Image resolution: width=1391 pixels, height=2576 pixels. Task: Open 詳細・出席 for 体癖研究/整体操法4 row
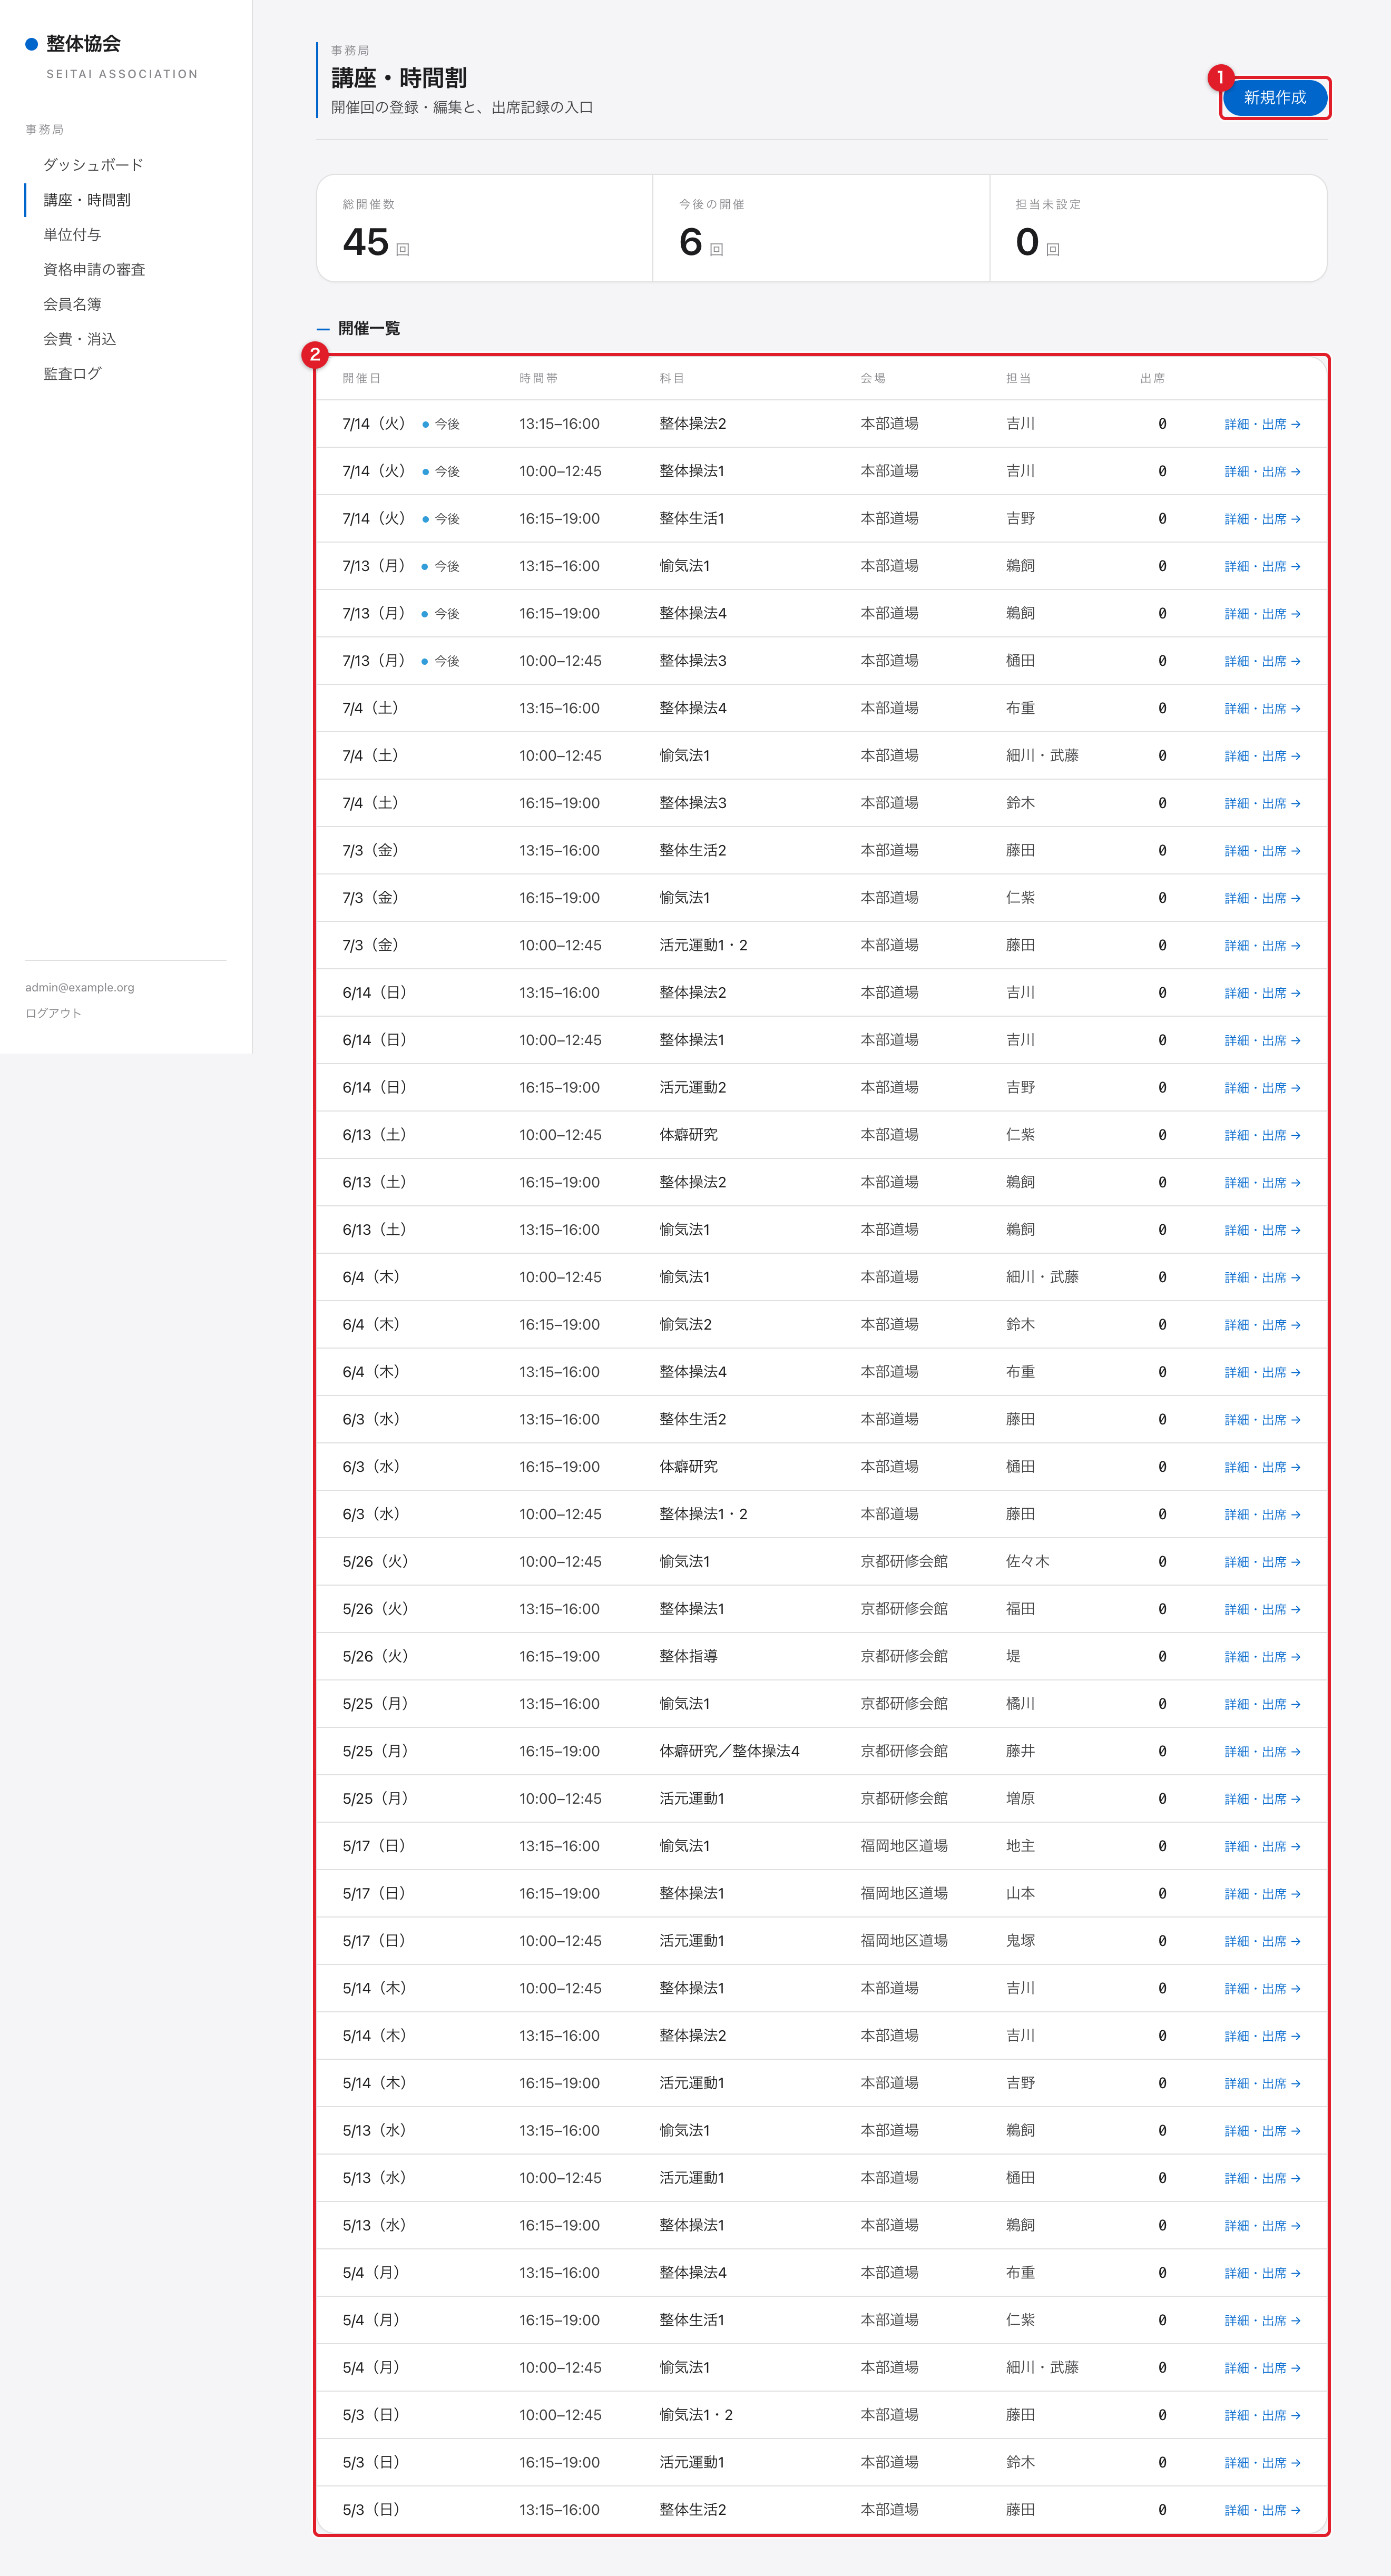(1262, 1752)
